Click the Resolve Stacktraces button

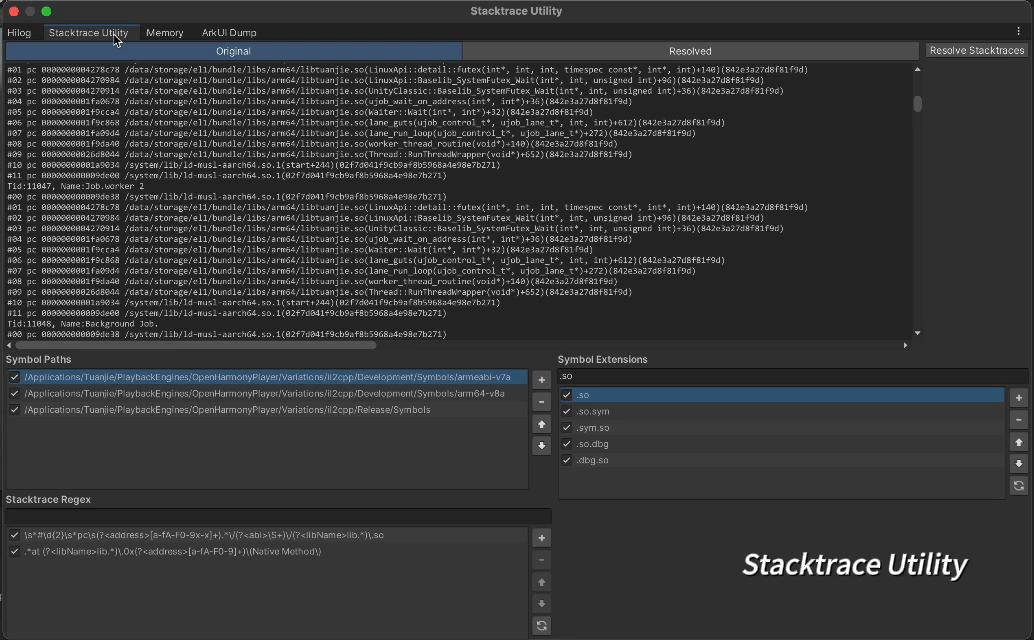pyautogui.click(x=975, y=50)
